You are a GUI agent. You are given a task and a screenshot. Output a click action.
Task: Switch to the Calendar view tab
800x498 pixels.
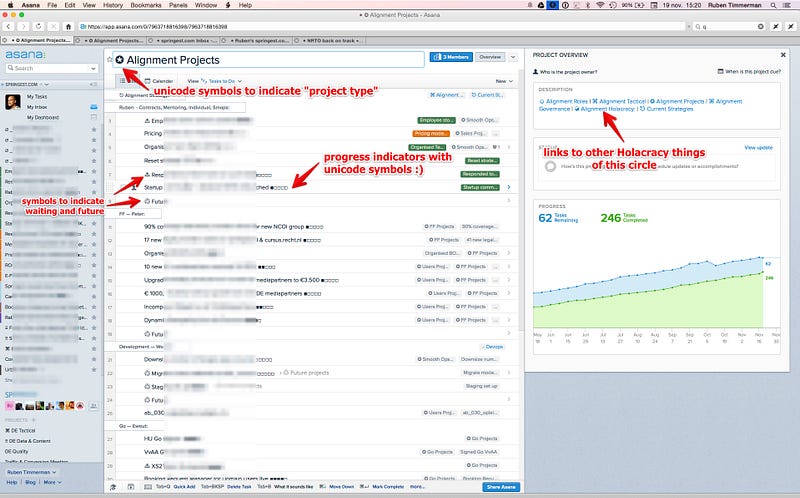(x=159, y=81)
